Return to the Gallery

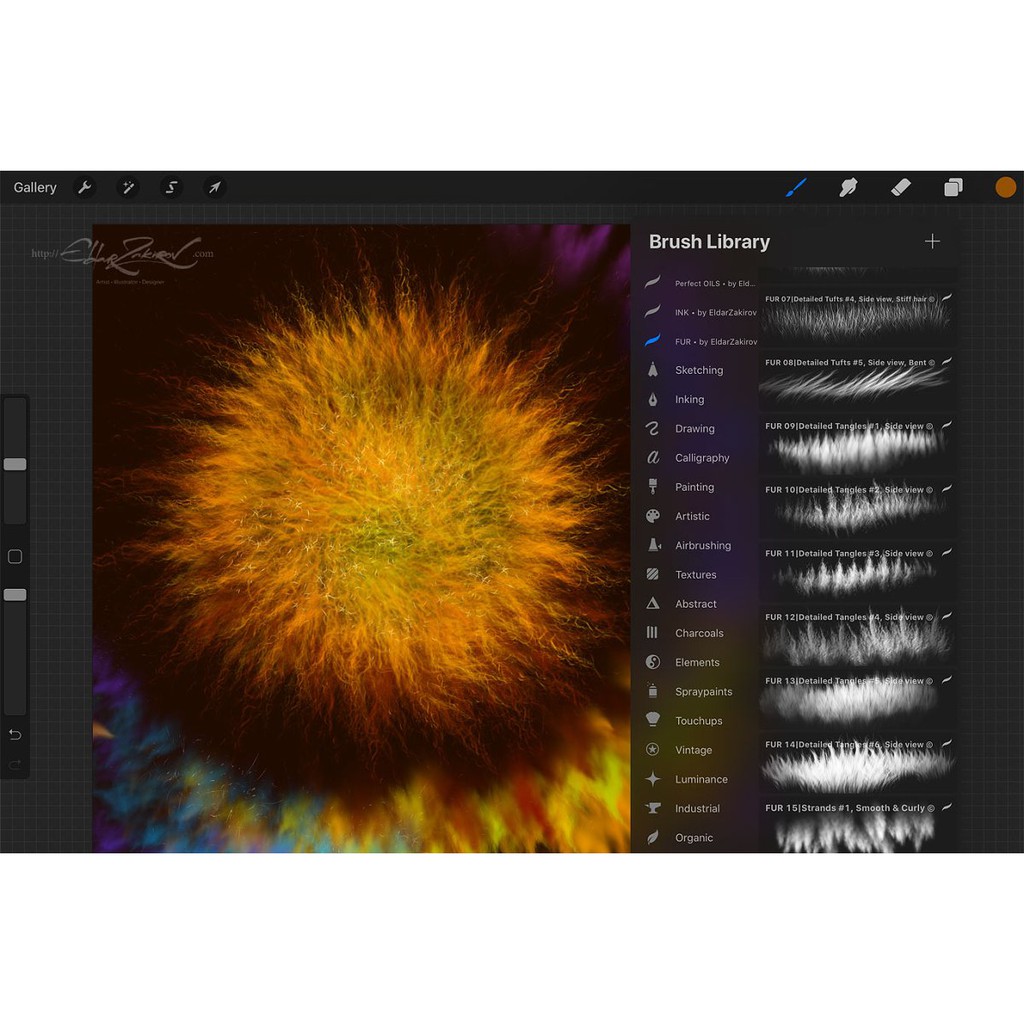(x=35, y=187)
